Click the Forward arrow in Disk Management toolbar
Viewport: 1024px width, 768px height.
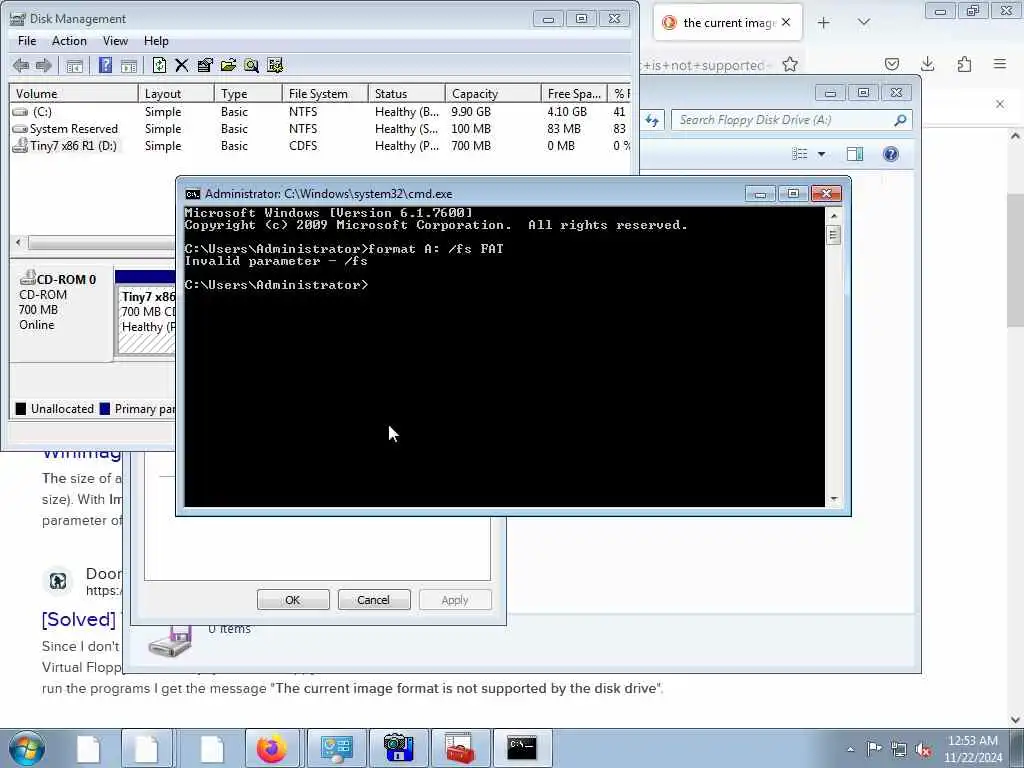tap(44, 65)
